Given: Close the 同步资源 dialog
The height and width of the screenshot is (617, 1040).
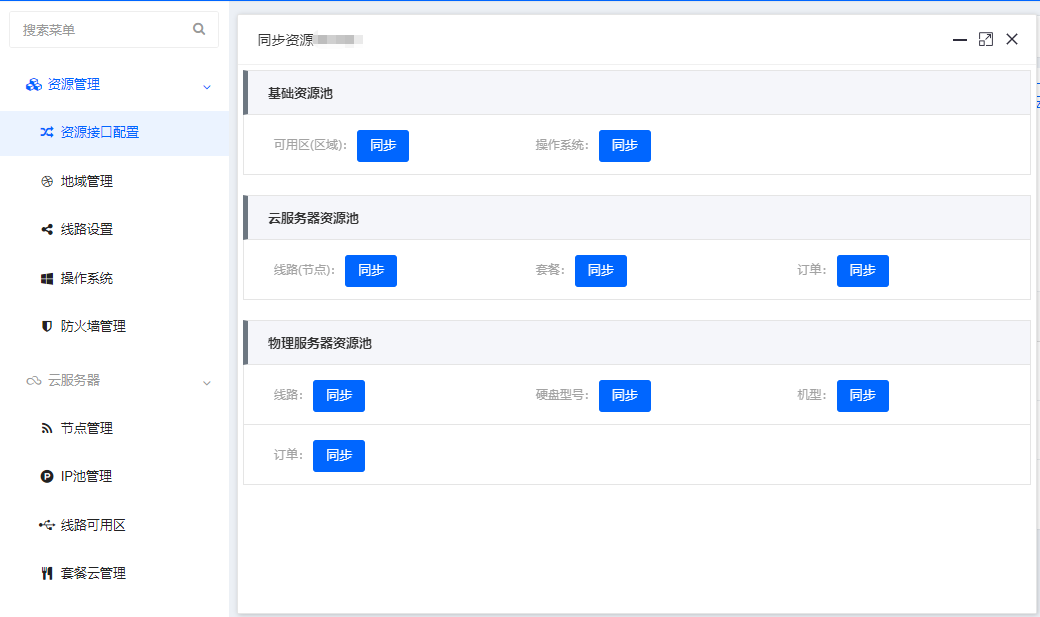Looking at the screenshot, I should [x=1012, y=39].
